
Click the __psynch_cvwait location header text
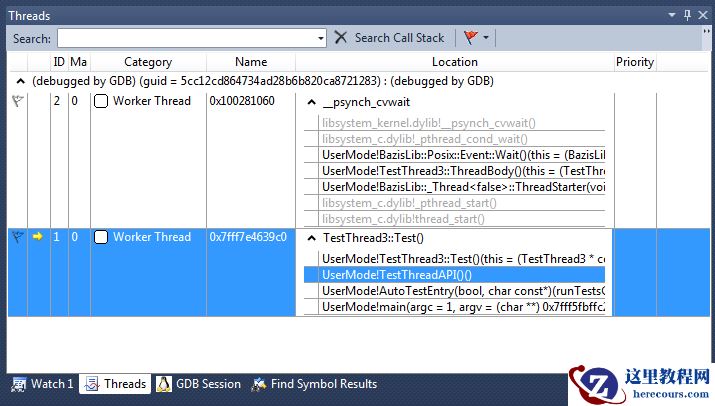[366, 102]
